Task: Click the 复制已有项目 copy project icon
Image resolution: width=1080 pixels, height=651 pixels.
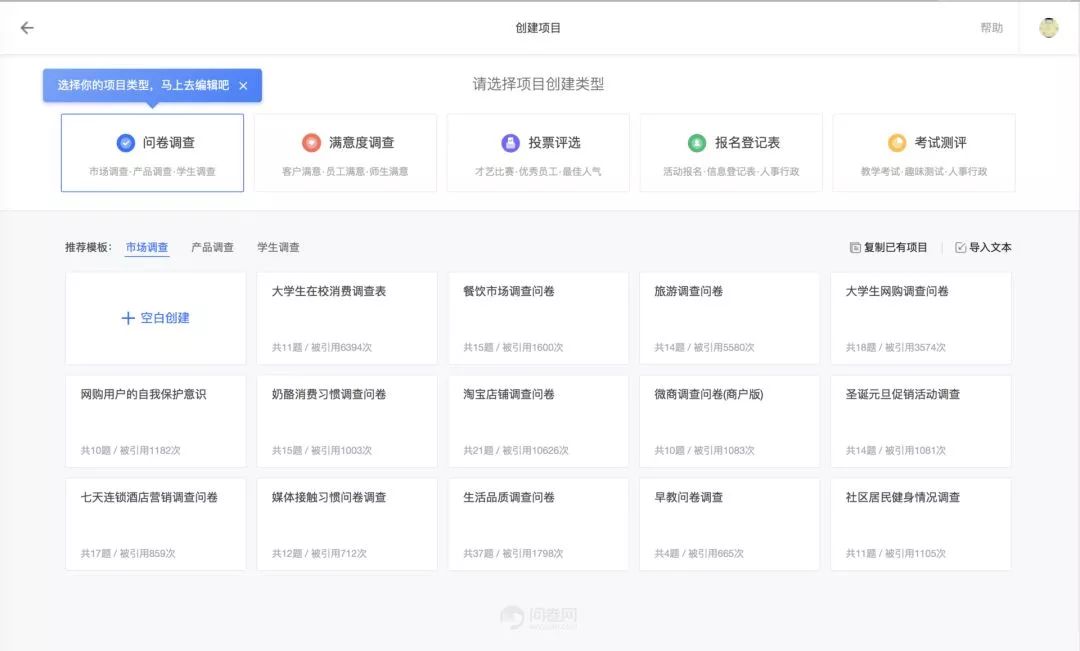Action: [855, 246]
